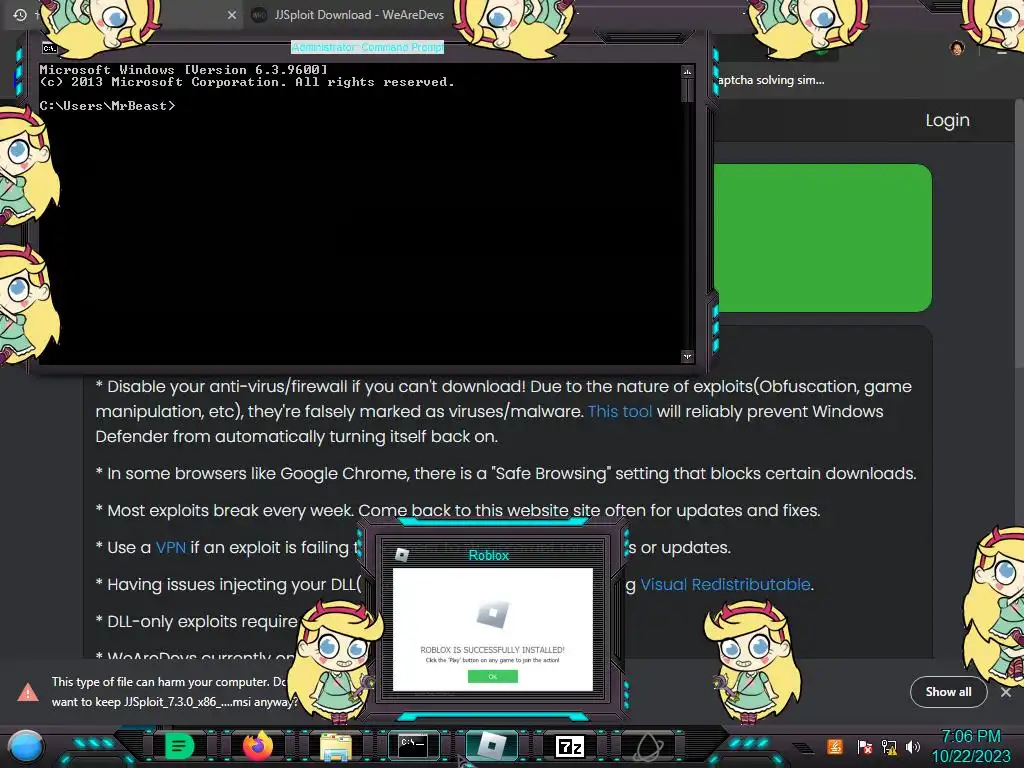Open 7-Zip from the taskbar

[x=569, y=746]
